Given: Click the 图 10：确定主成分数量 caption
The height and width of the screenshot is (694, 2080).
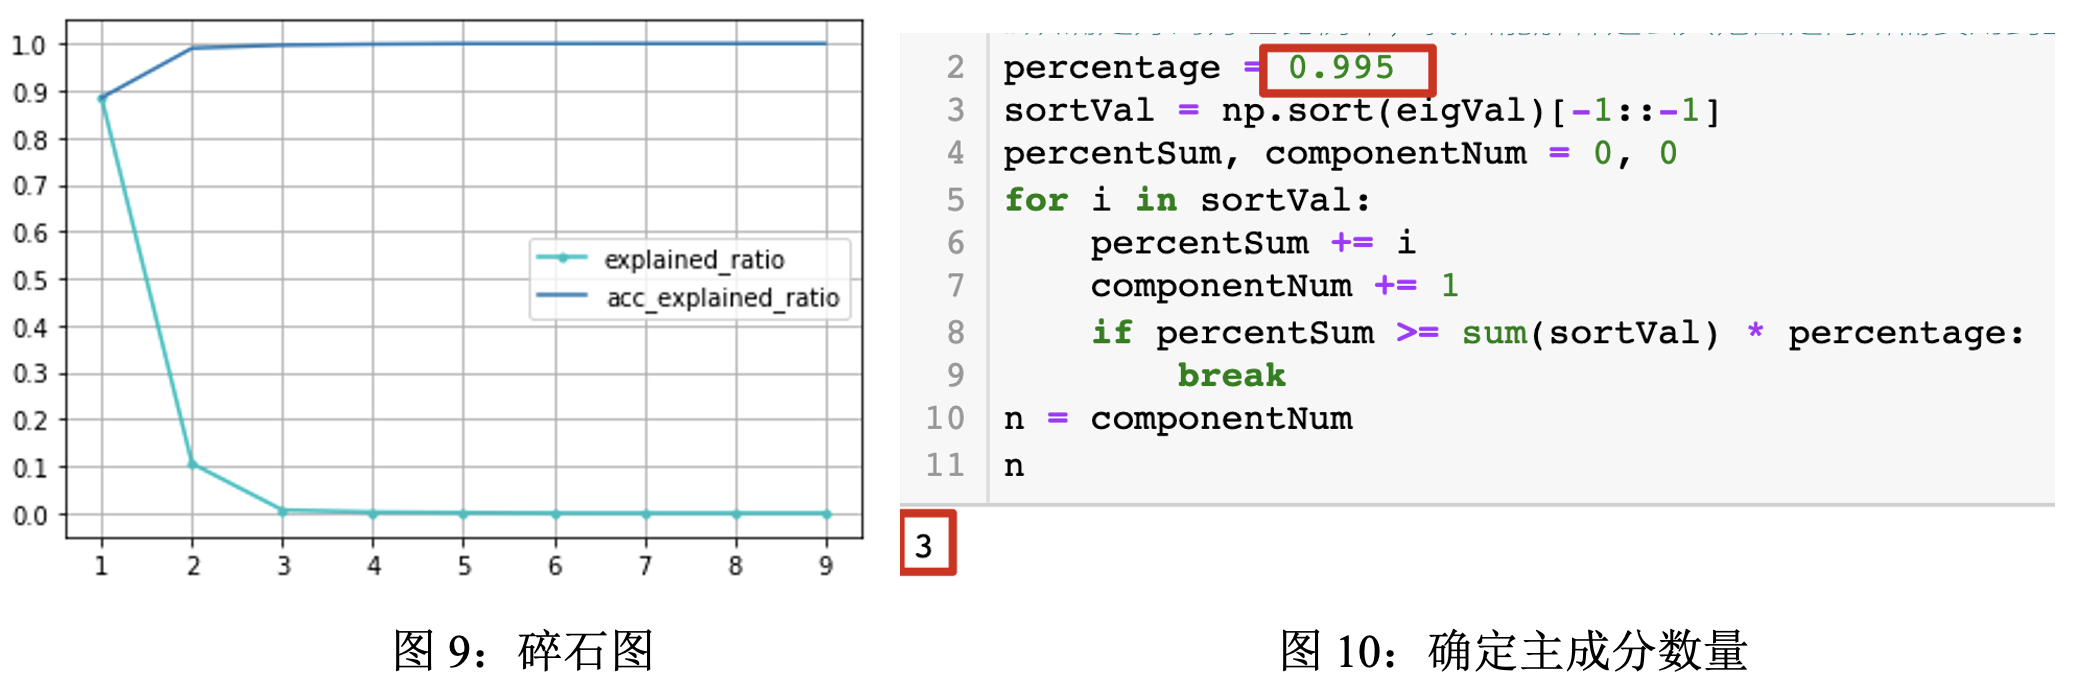Looking at the screenshot, I should tap(1513, 651).
